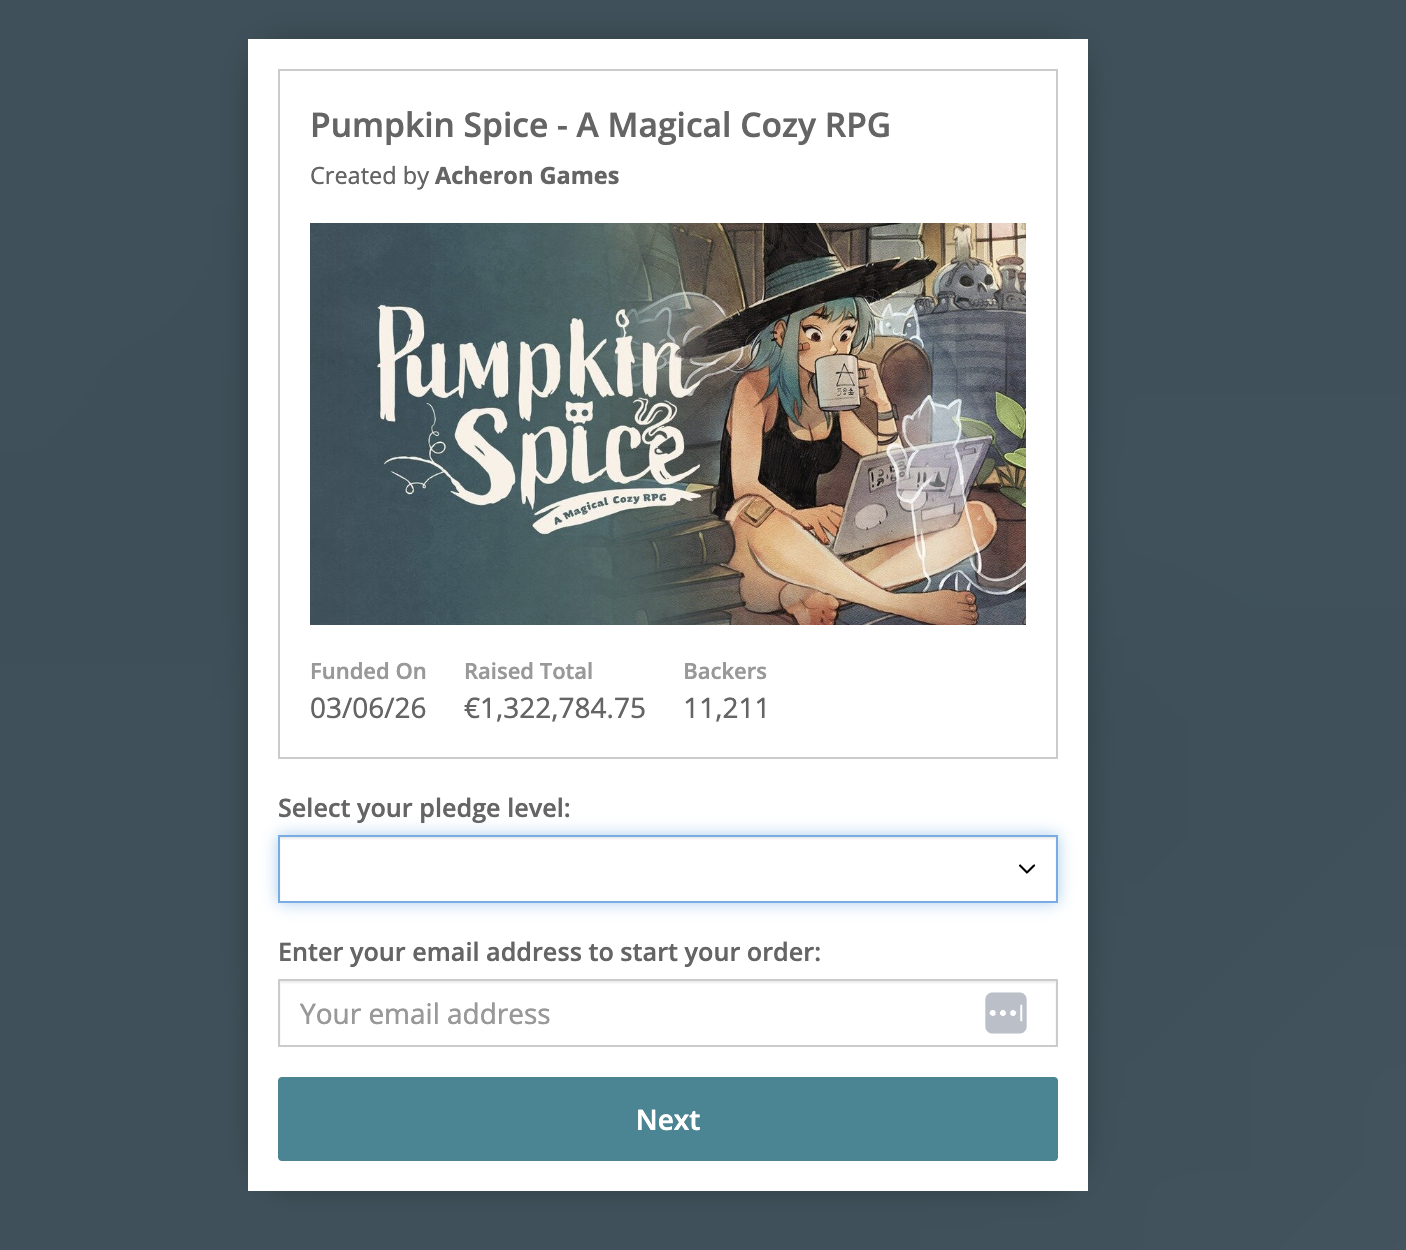
Task: Click the coffee mug in the artwork
Action: [842, 384]
